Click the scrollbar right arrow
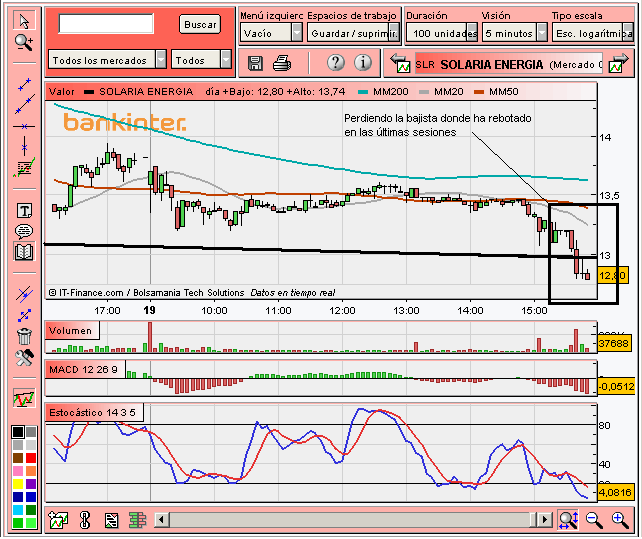The width and height of the screenshot is (642, 539). click(544, 520)
